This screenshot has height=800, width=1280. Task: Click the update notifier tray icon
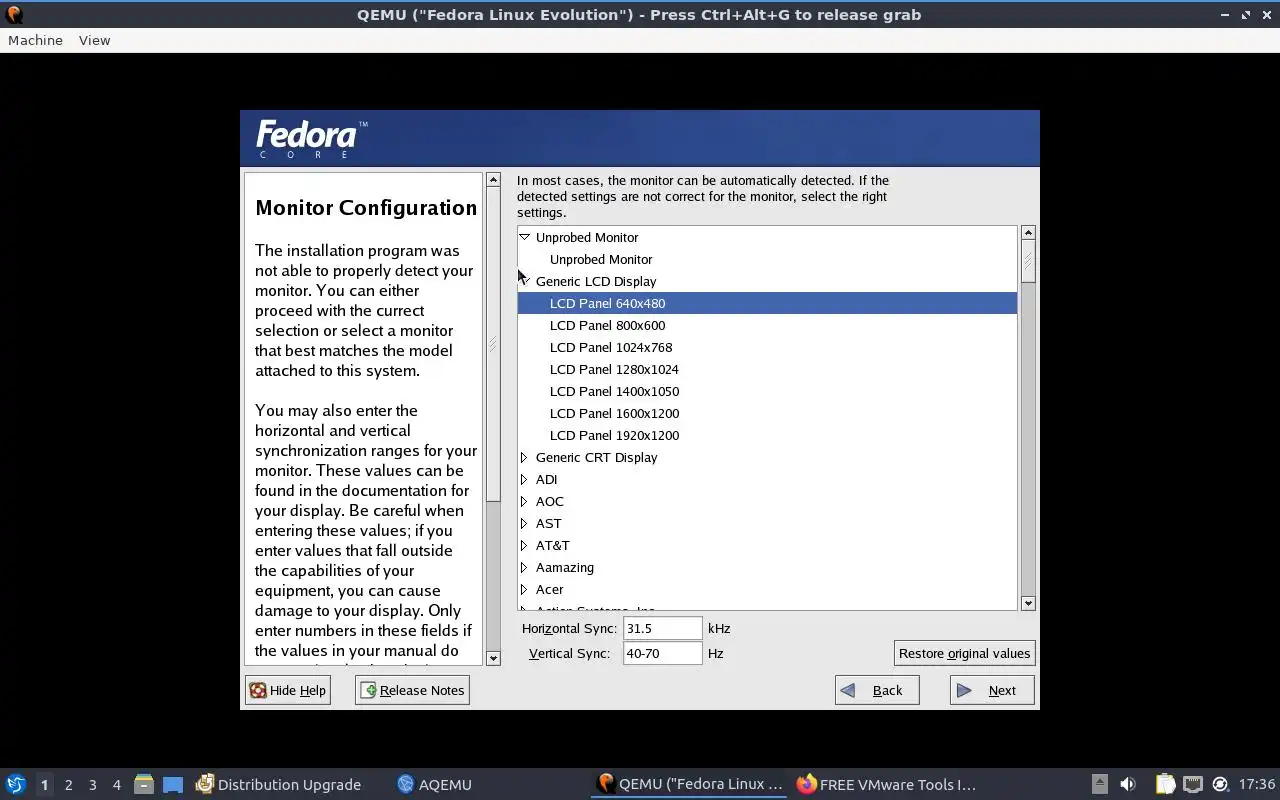pos(1220,784)
